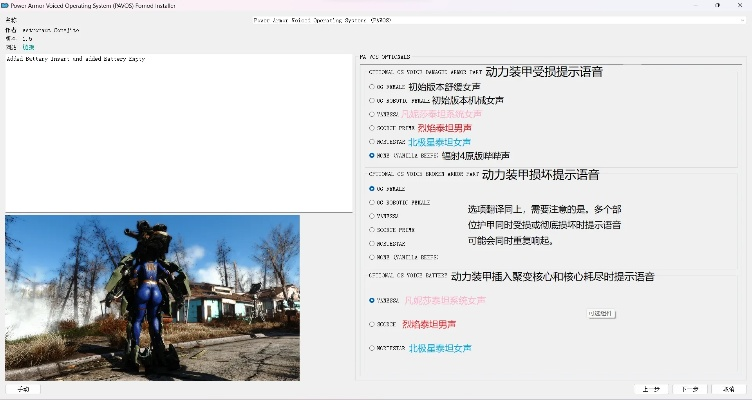
Task: Click the power armor screenshot preview
Action: click(153, 298)
